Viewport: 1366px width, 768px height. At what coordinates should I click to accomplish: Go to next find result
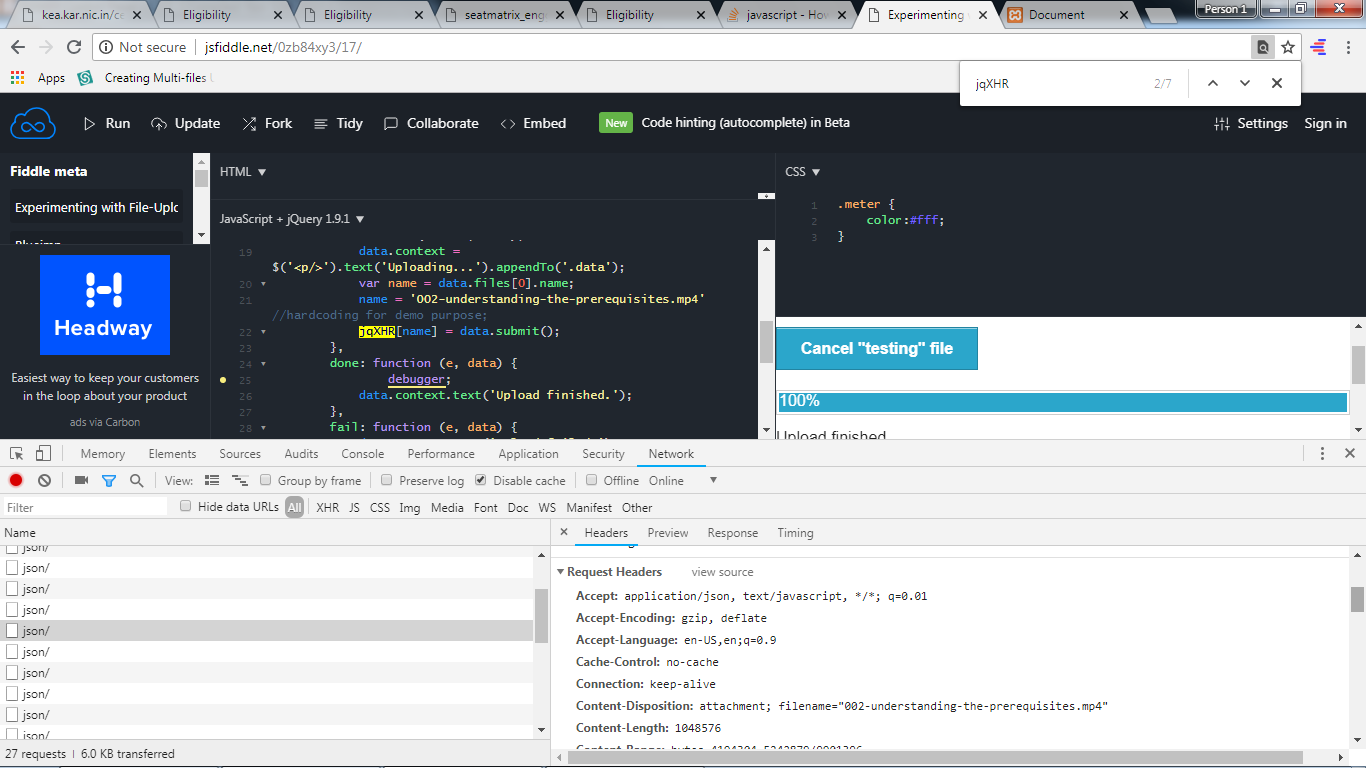[x=1245, y=83]
